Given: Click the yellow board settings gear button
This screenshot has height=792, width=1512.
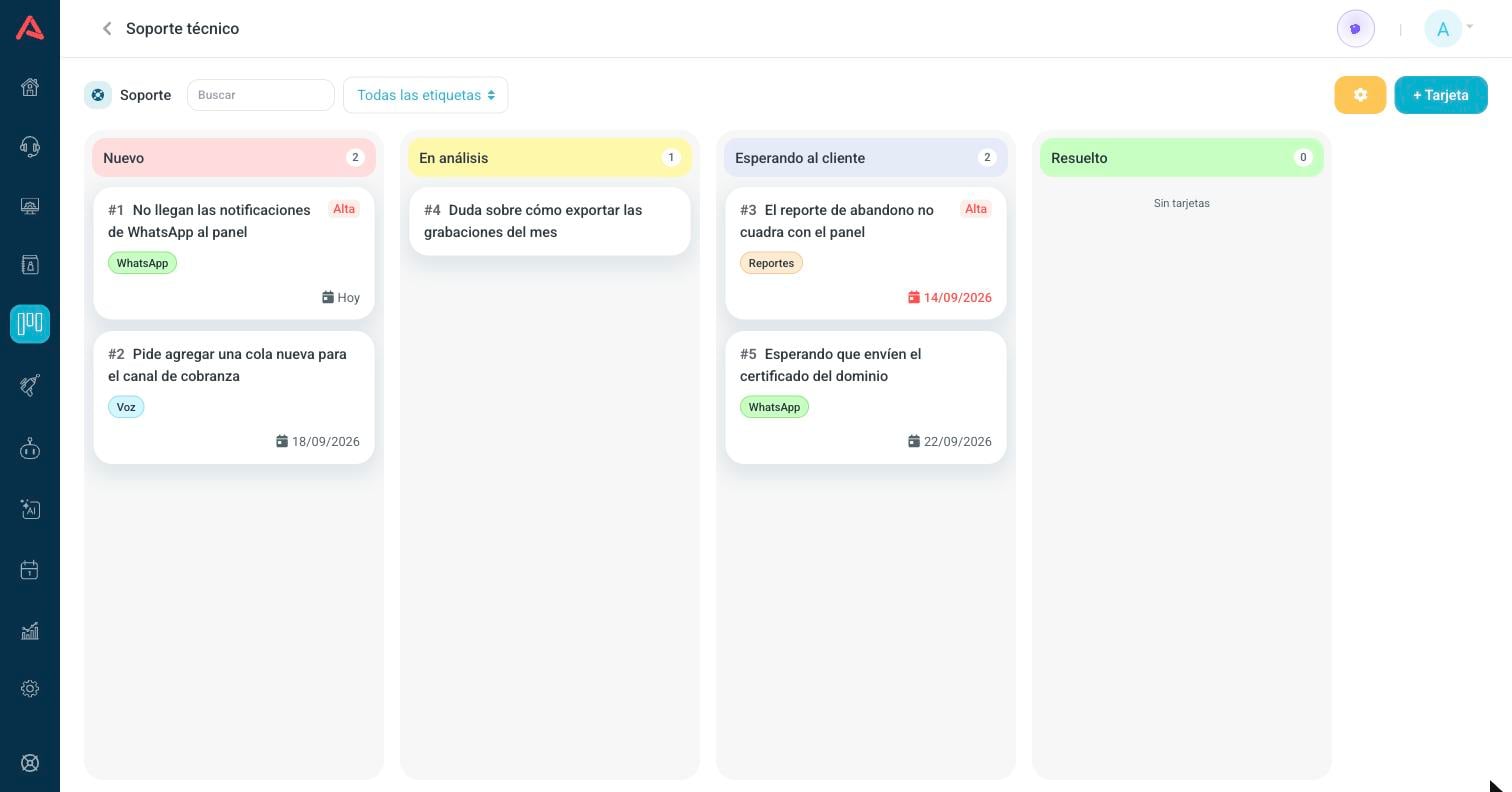Looking at the screenshot, I should 1360,95.
